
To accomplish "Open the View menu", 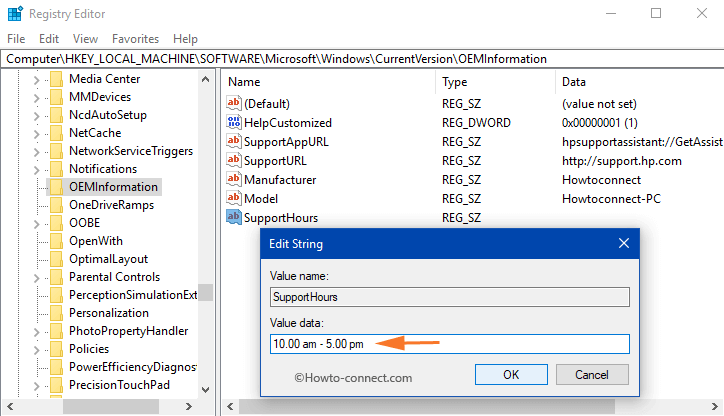I will coord(85,39).
